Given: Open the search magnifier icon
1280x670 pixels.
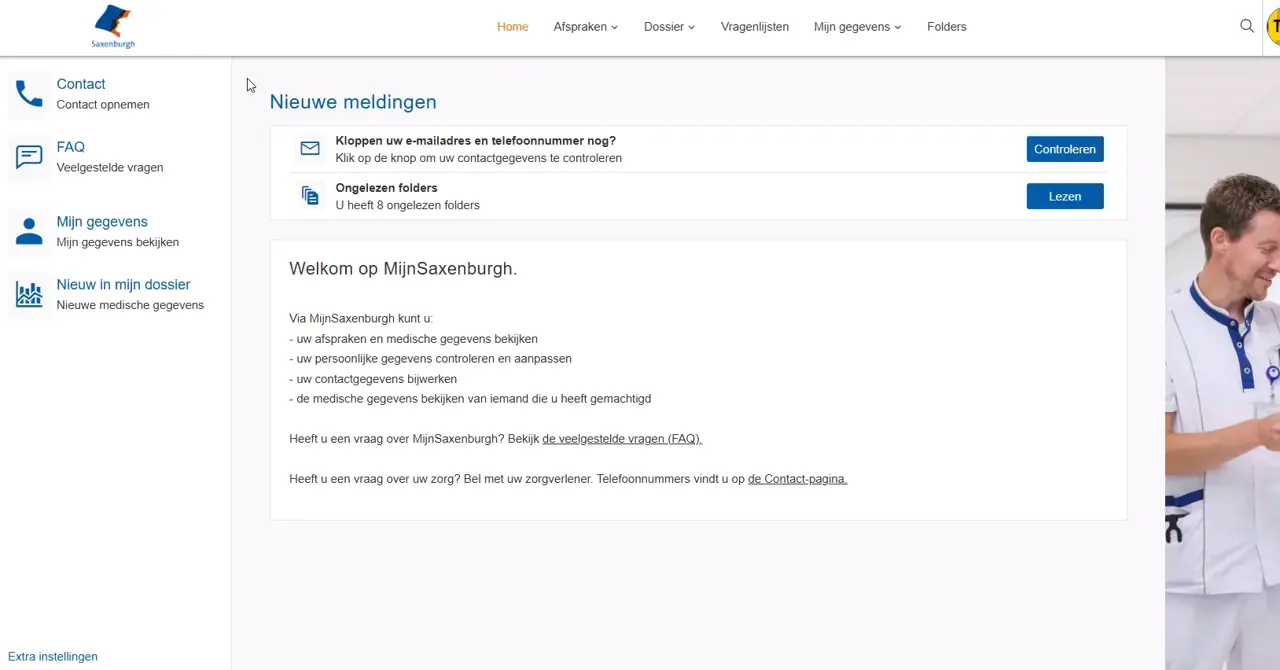Looking at the screenshot, I should click(x=1247, y=26).
